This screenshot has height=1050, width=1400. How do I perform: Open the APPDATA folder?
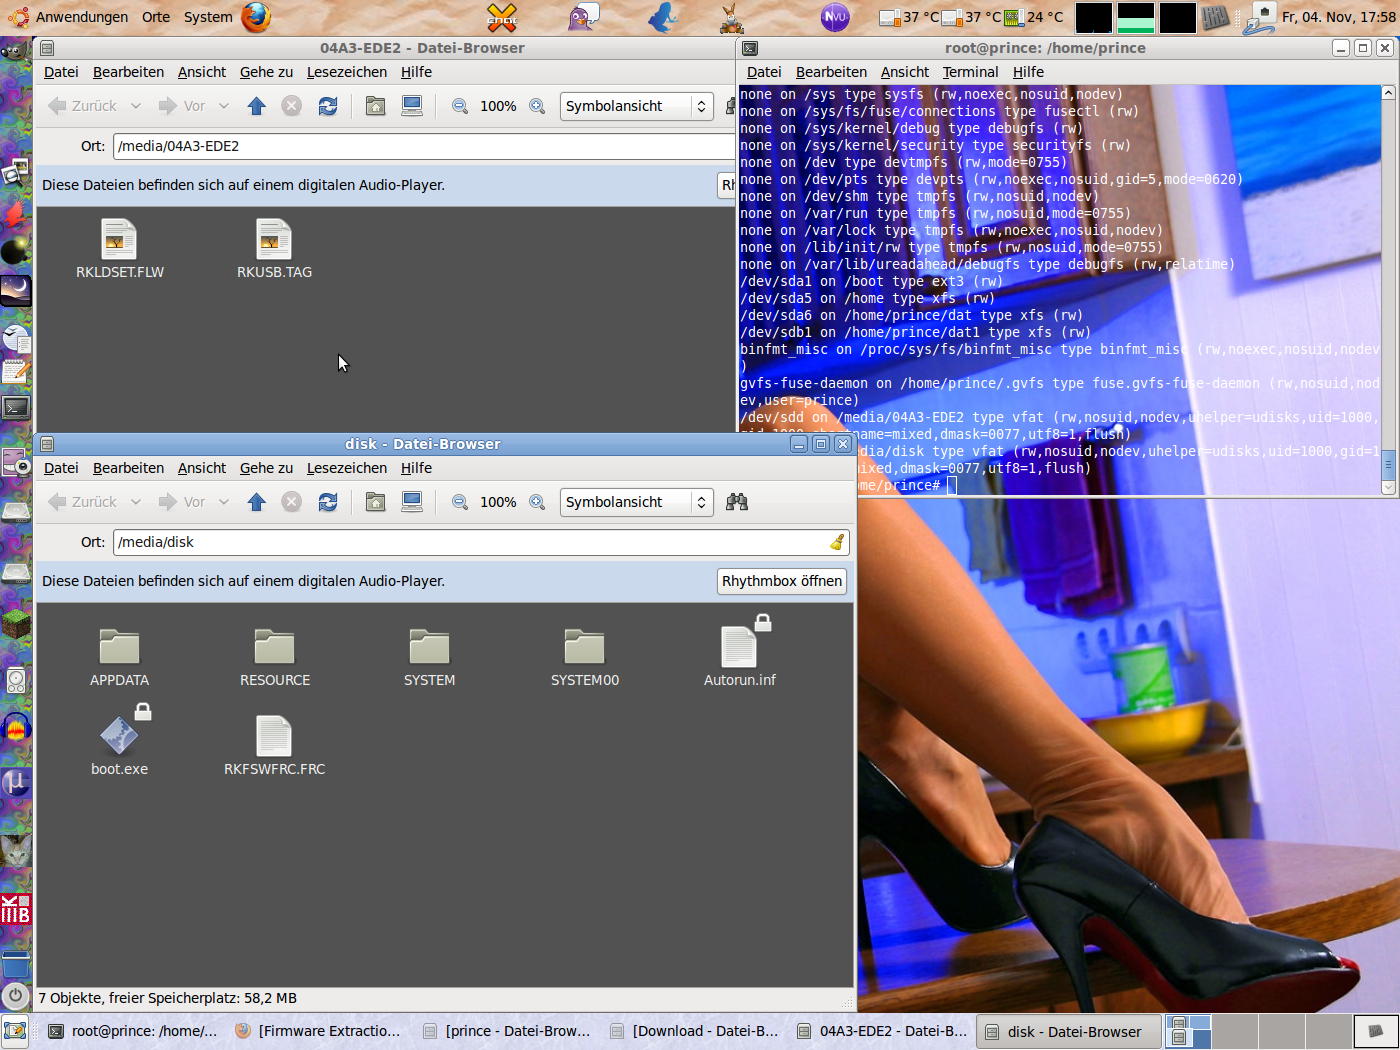point(119,658)
